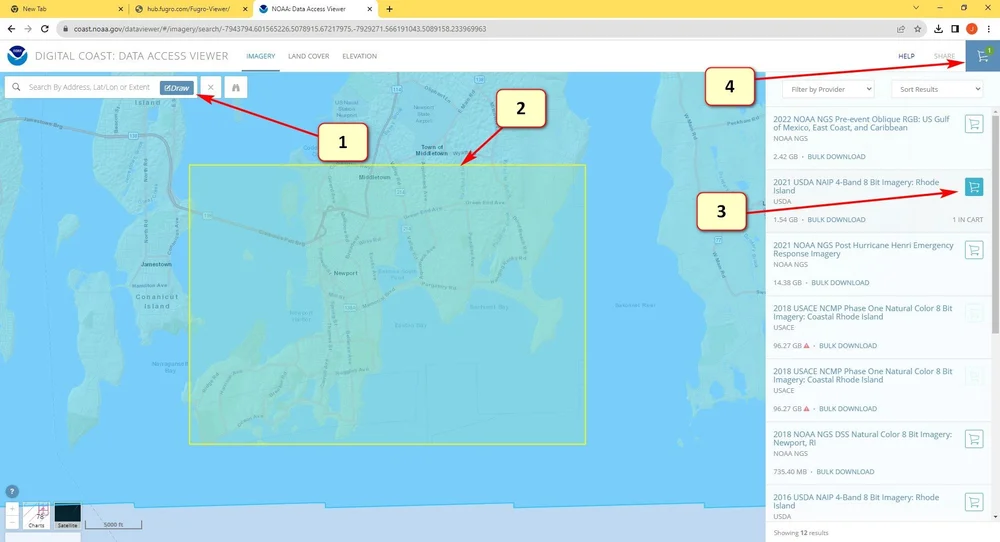Reload the page
Screen dimensions: 1000x542
click(x=45, y=29)
